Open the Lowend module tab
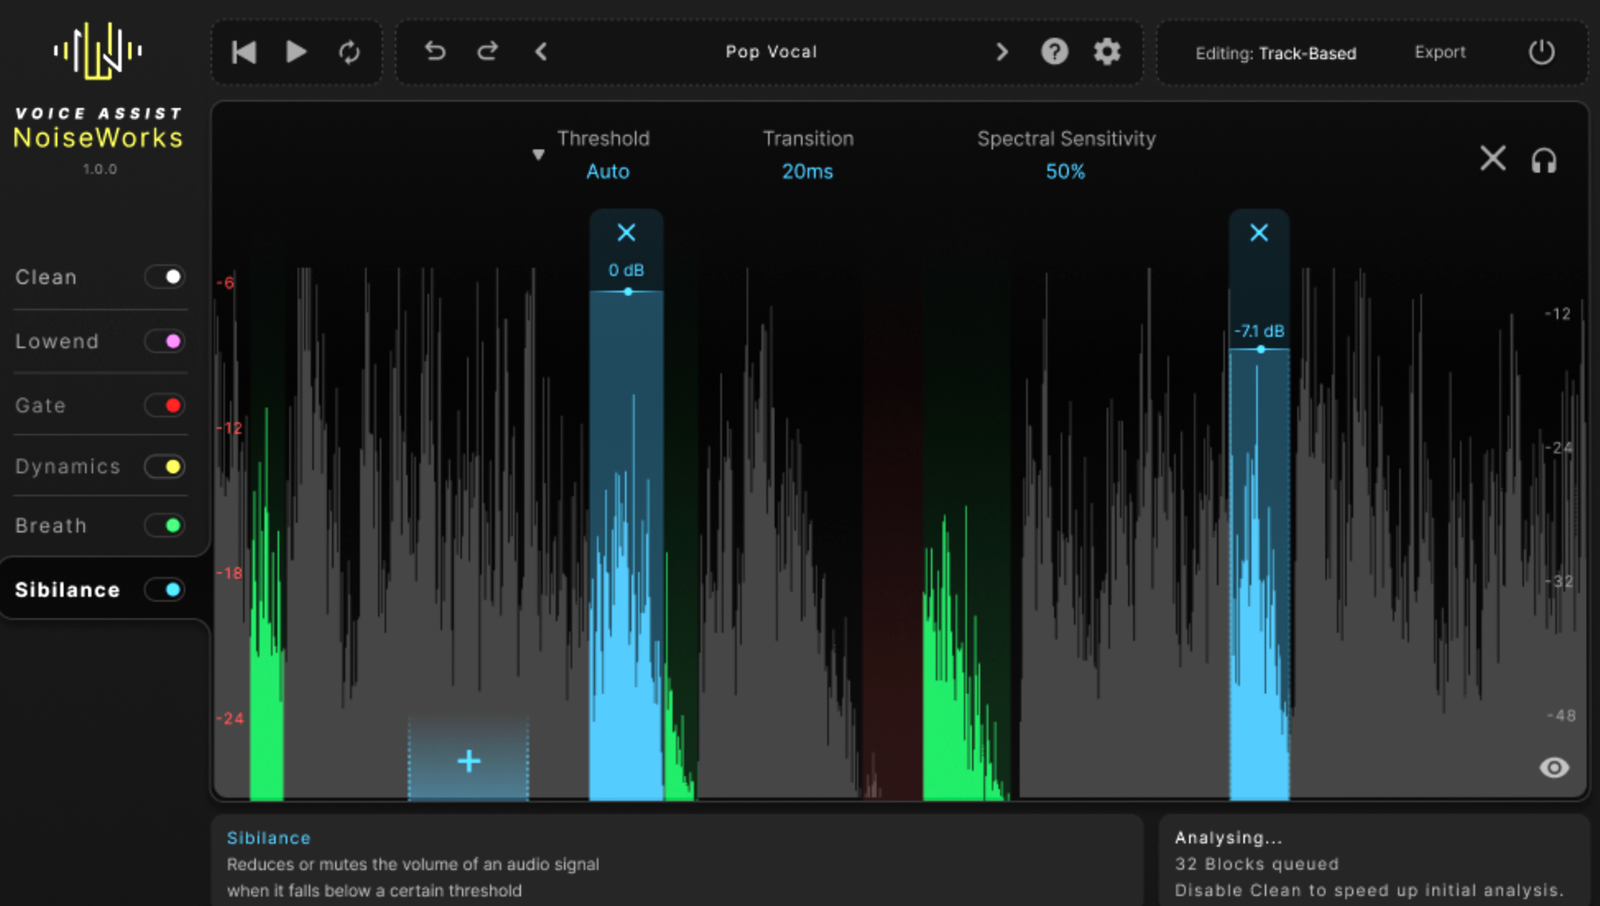Image resolution: width=1600 pixels, height=906 pixels. (x=57, y=341)
